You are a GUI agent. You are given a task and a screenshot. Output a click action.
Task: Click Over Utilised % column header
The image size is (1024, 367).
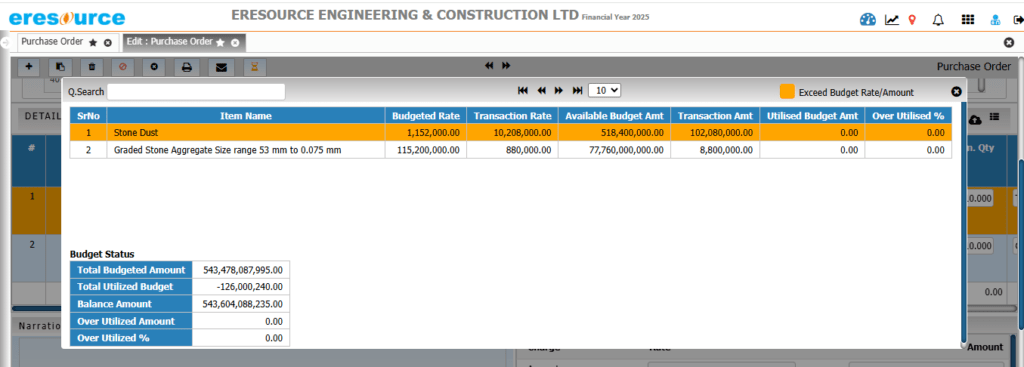pyautogui.click(x=908, y=116)
